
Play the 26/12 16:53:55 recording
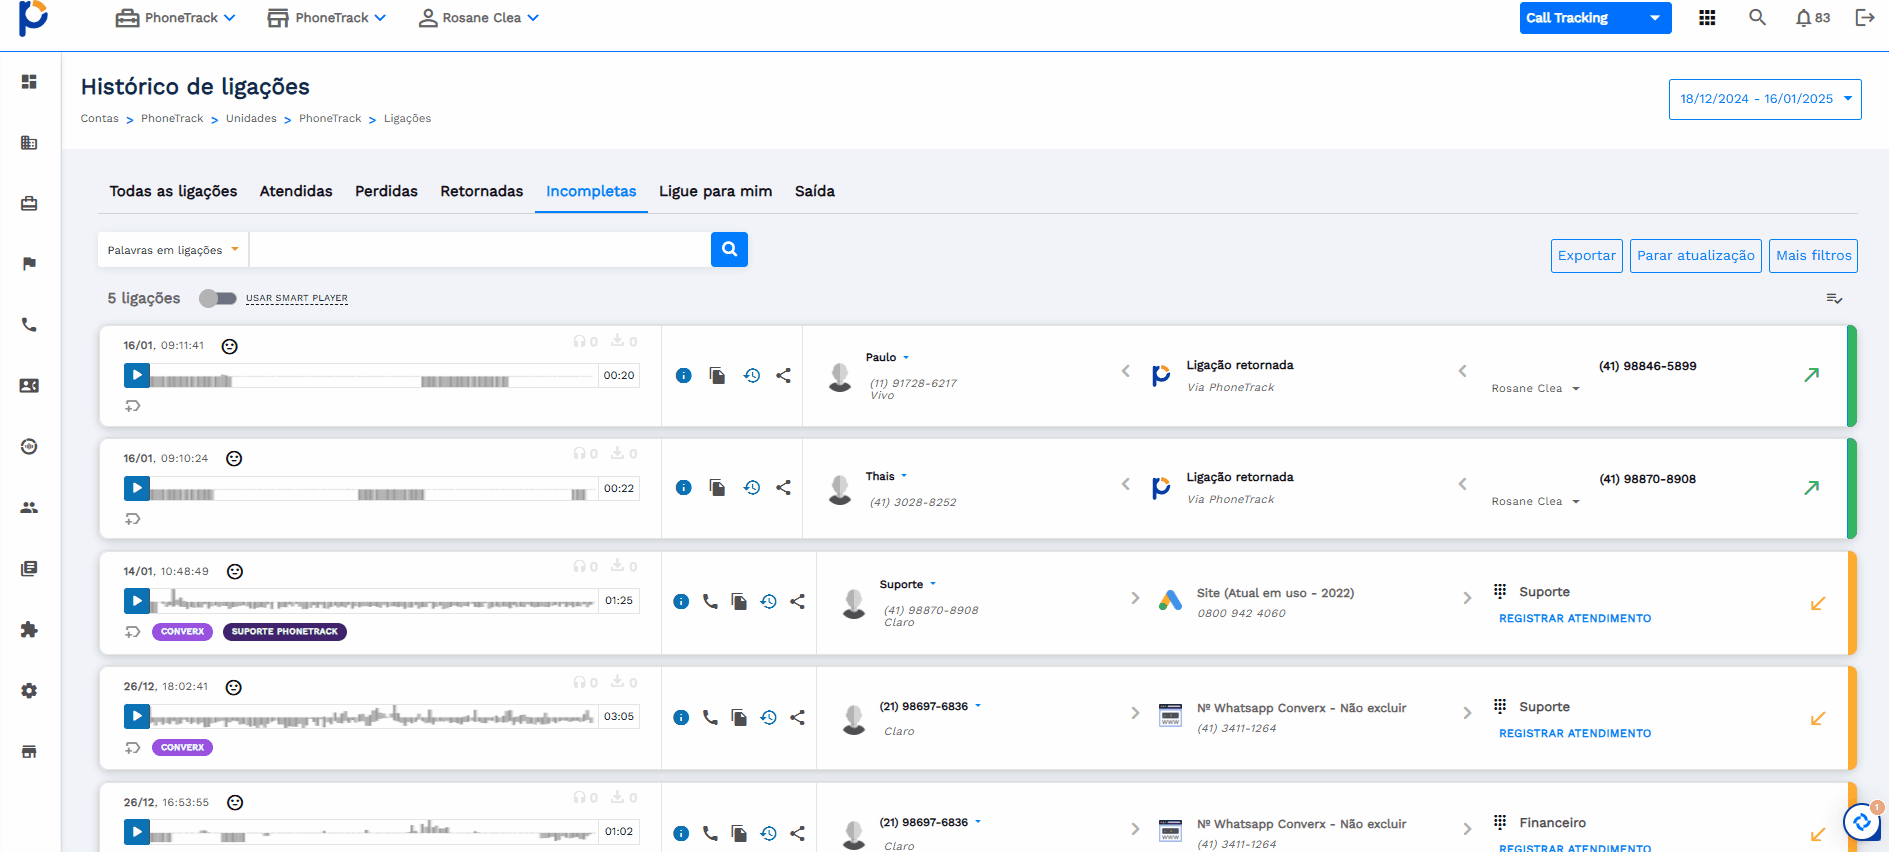pos(137,832)
